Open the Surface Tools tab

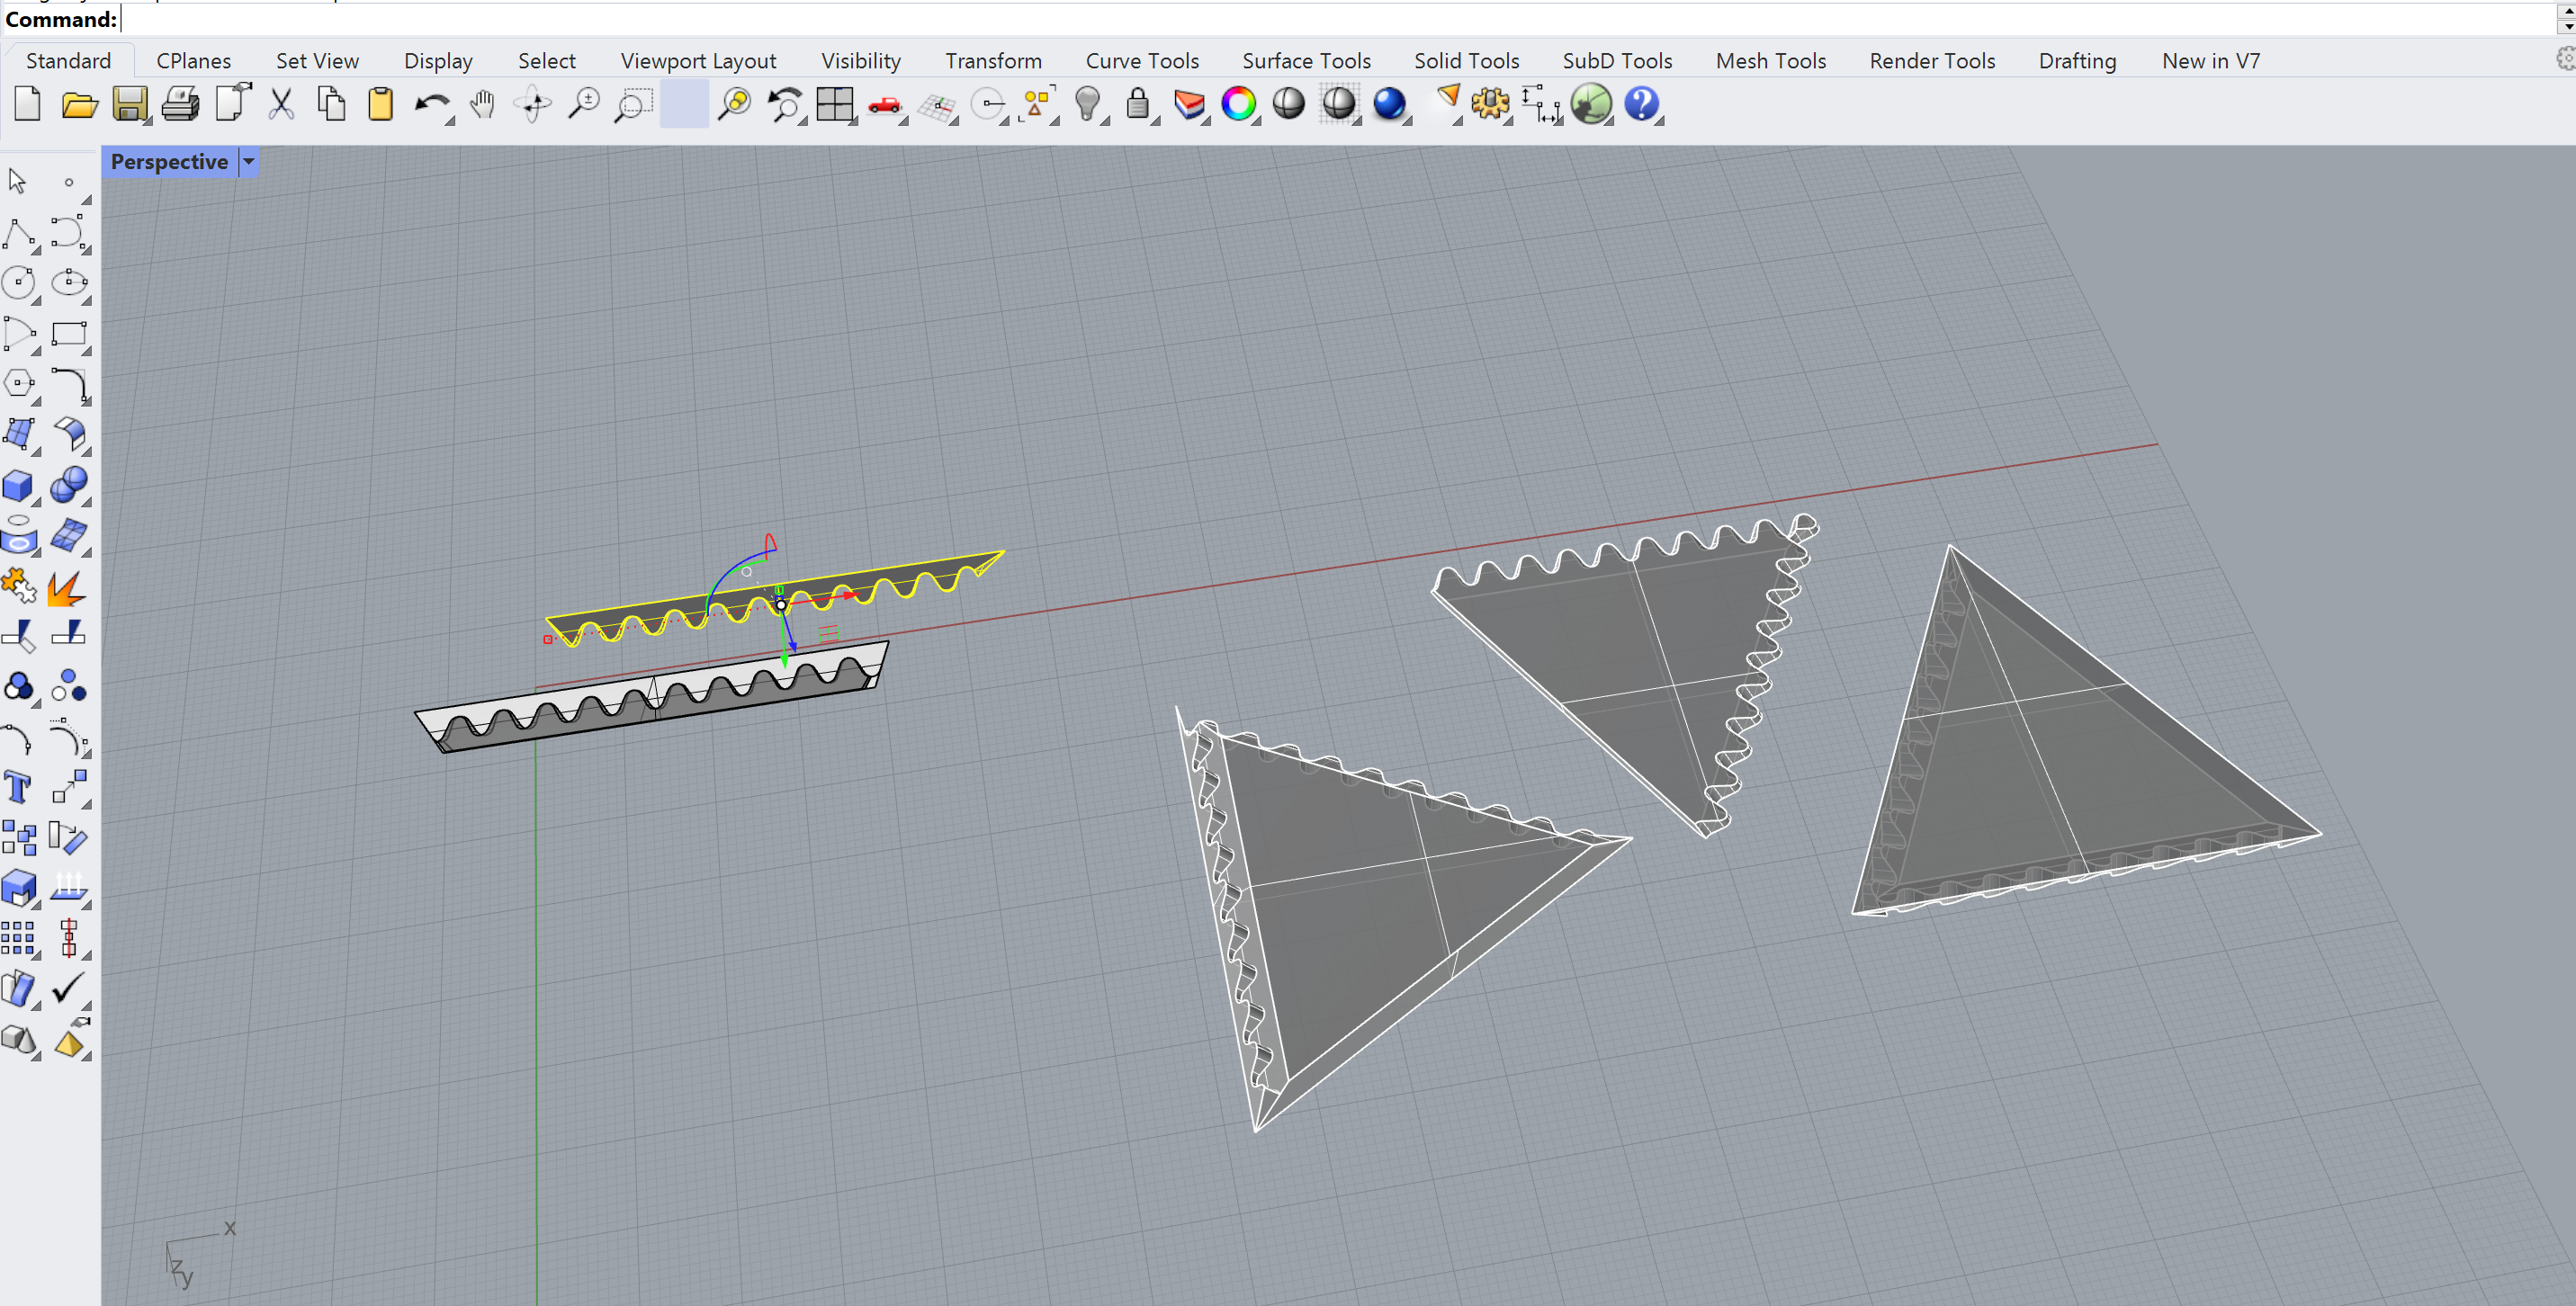pyautogui.click(x=1306, y=61)
